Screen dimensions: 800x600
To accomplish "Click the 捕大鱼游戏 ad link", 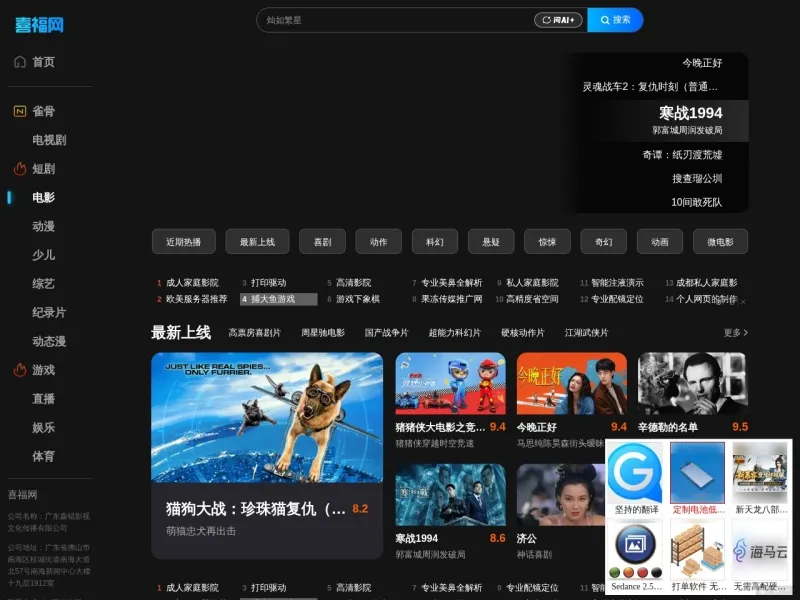I will (x=279, y=299).
